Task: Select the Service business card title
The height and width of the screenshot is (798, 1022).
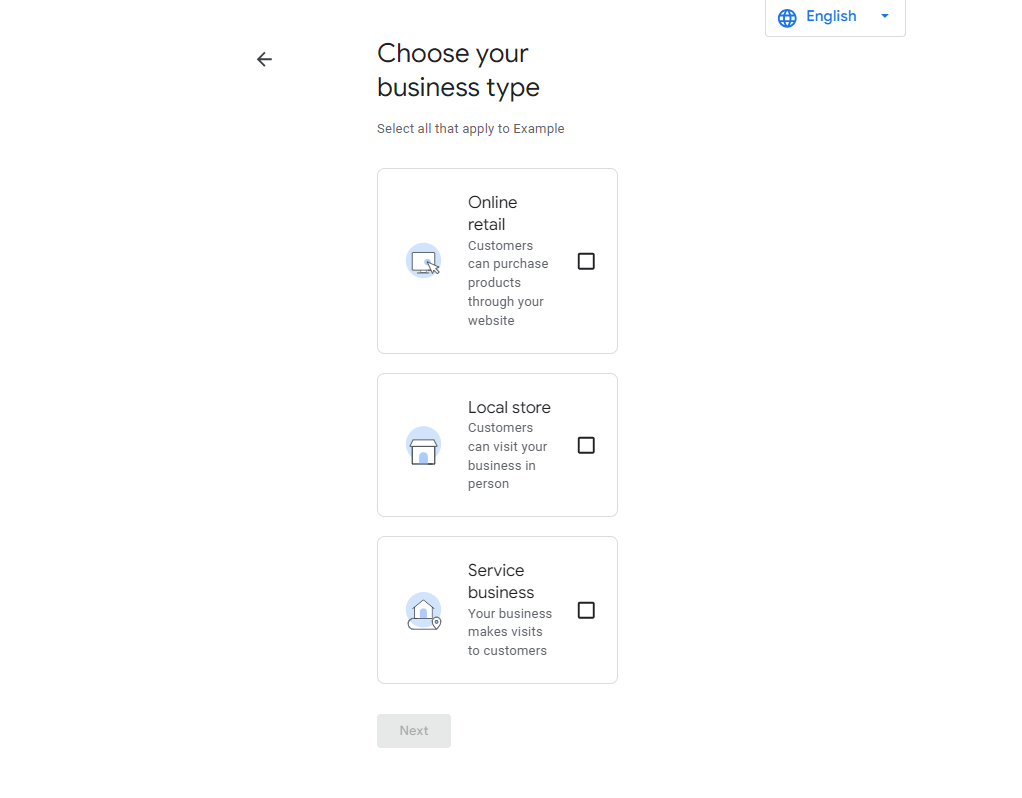Action: coord(501,581)
